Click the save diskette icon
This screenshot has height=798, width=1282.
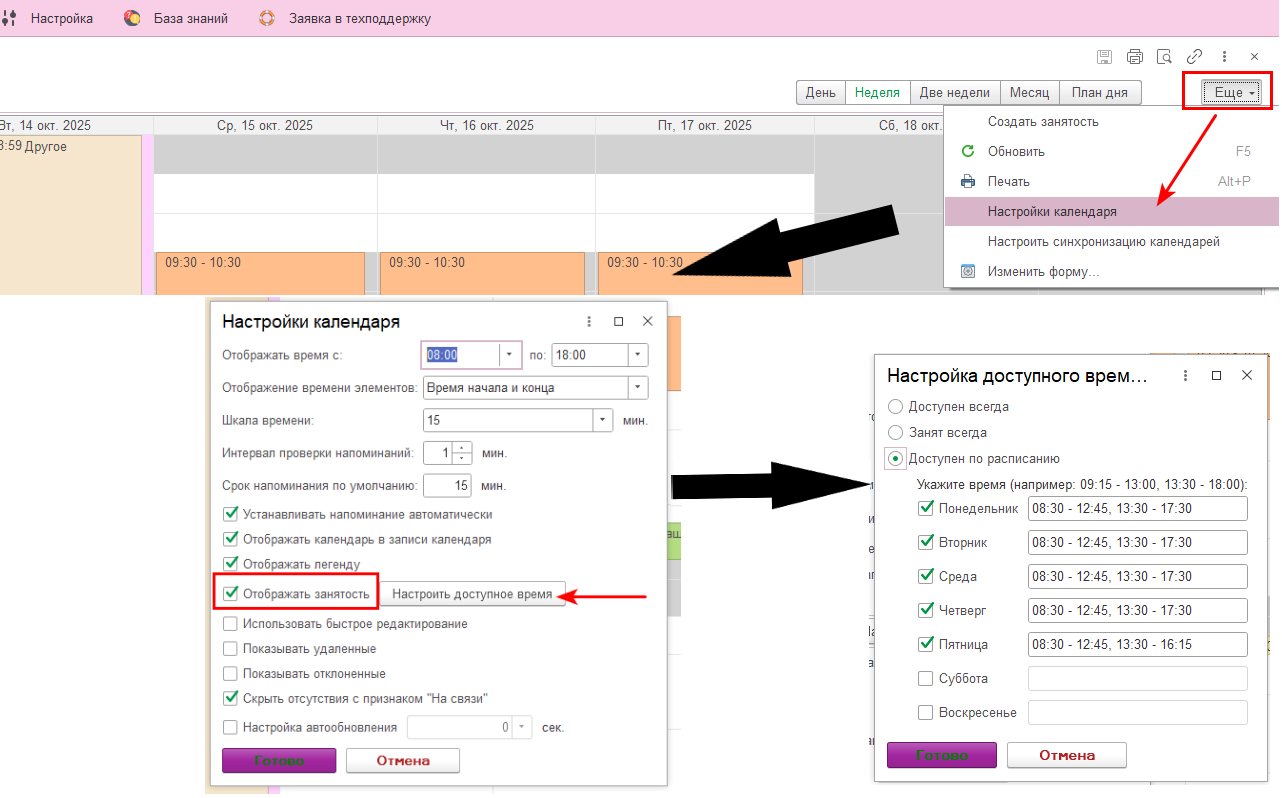tap(1105, 57)
